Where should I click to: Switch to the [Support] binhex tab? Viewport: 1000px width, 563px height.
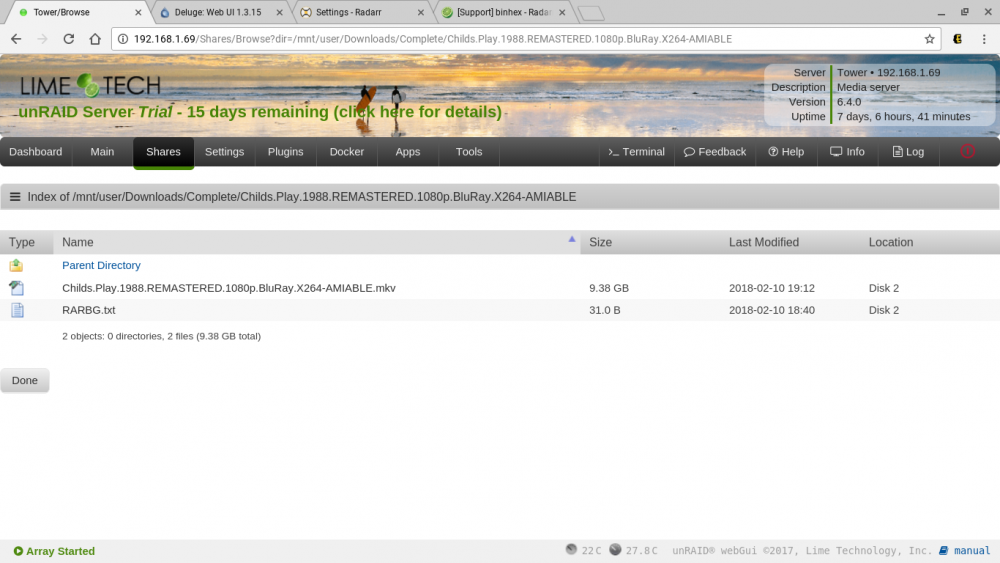point(504,12)
